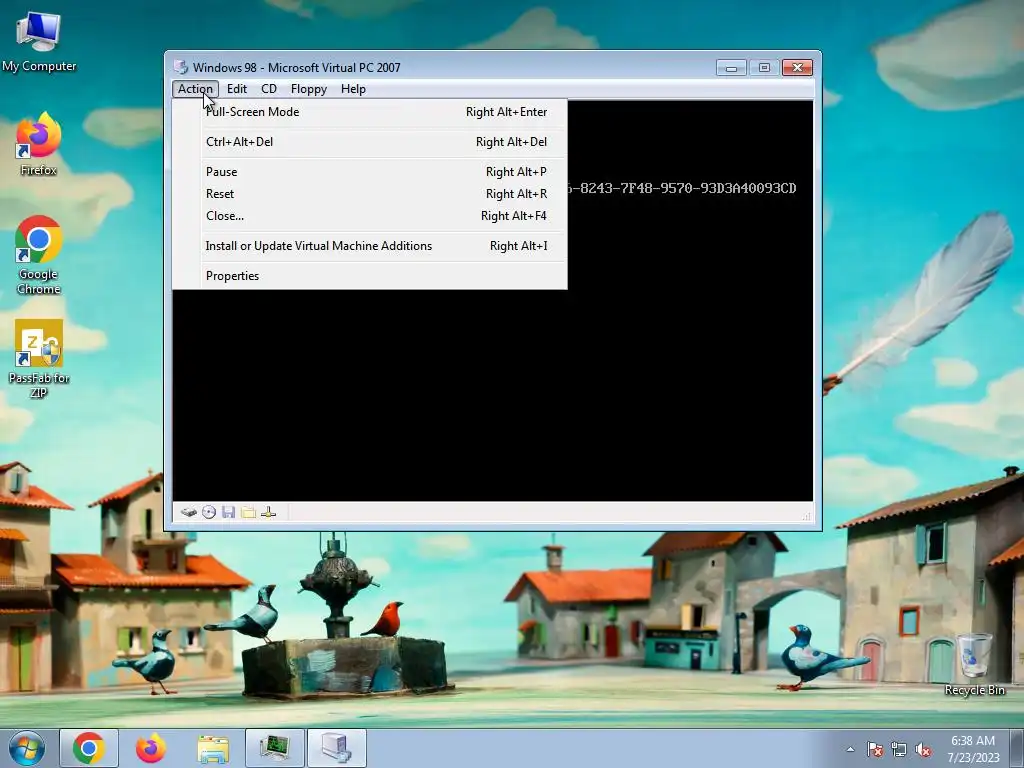Viewport: 1024px width, 768px height.
Task: Minimize the Virtual PC window
Action: point(731,67)
